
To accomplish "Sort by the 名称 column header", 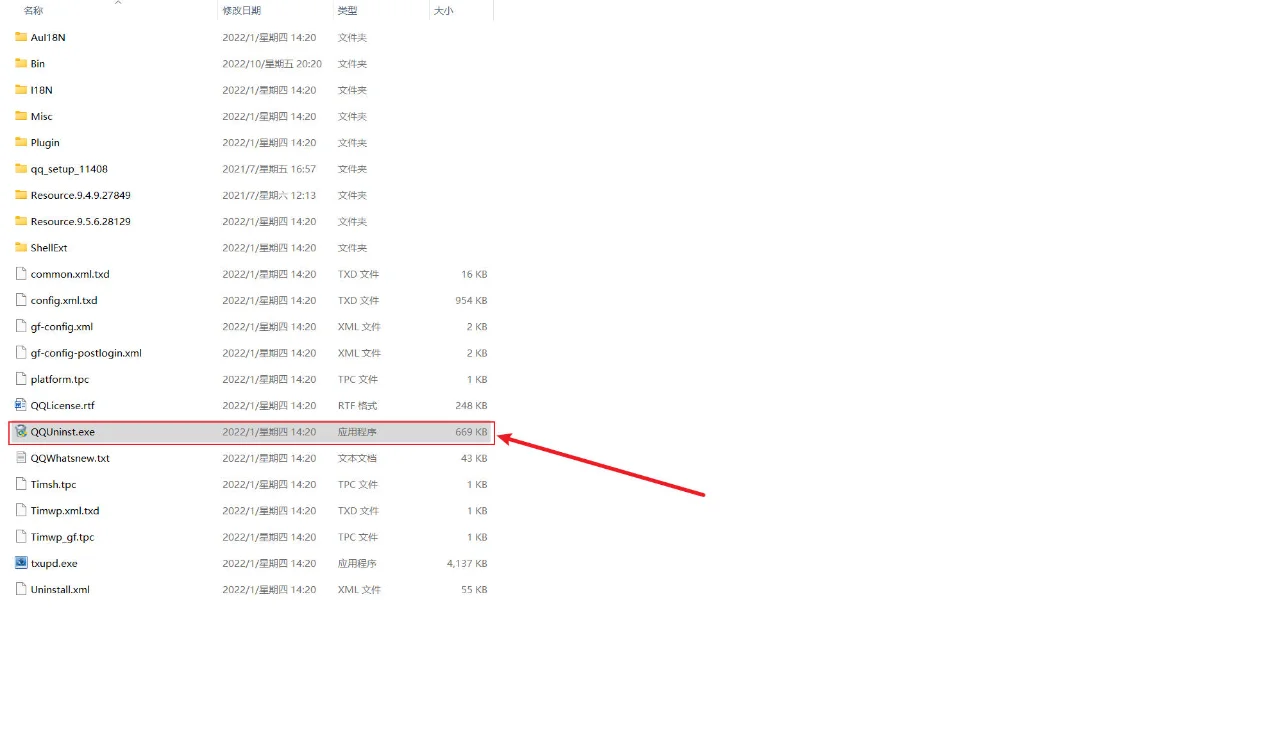I will pos(33,10).
